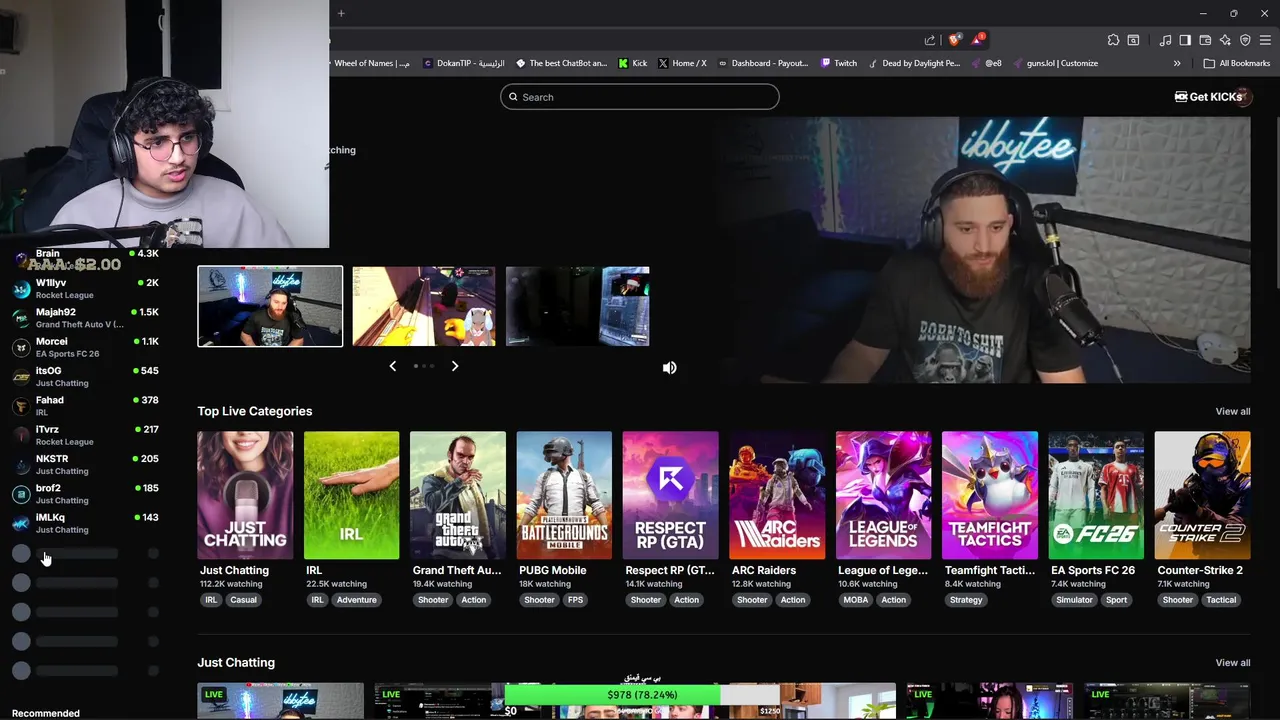View all Just Chatting streams
Viewport: 1280px width, 720px height.
1232,662
